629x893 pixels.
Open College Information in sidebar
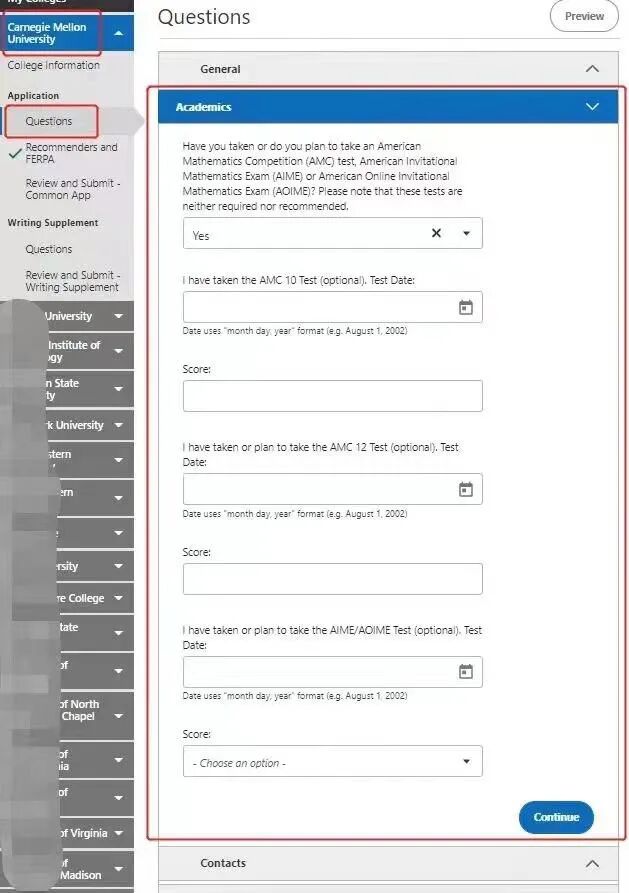(54, 66)
